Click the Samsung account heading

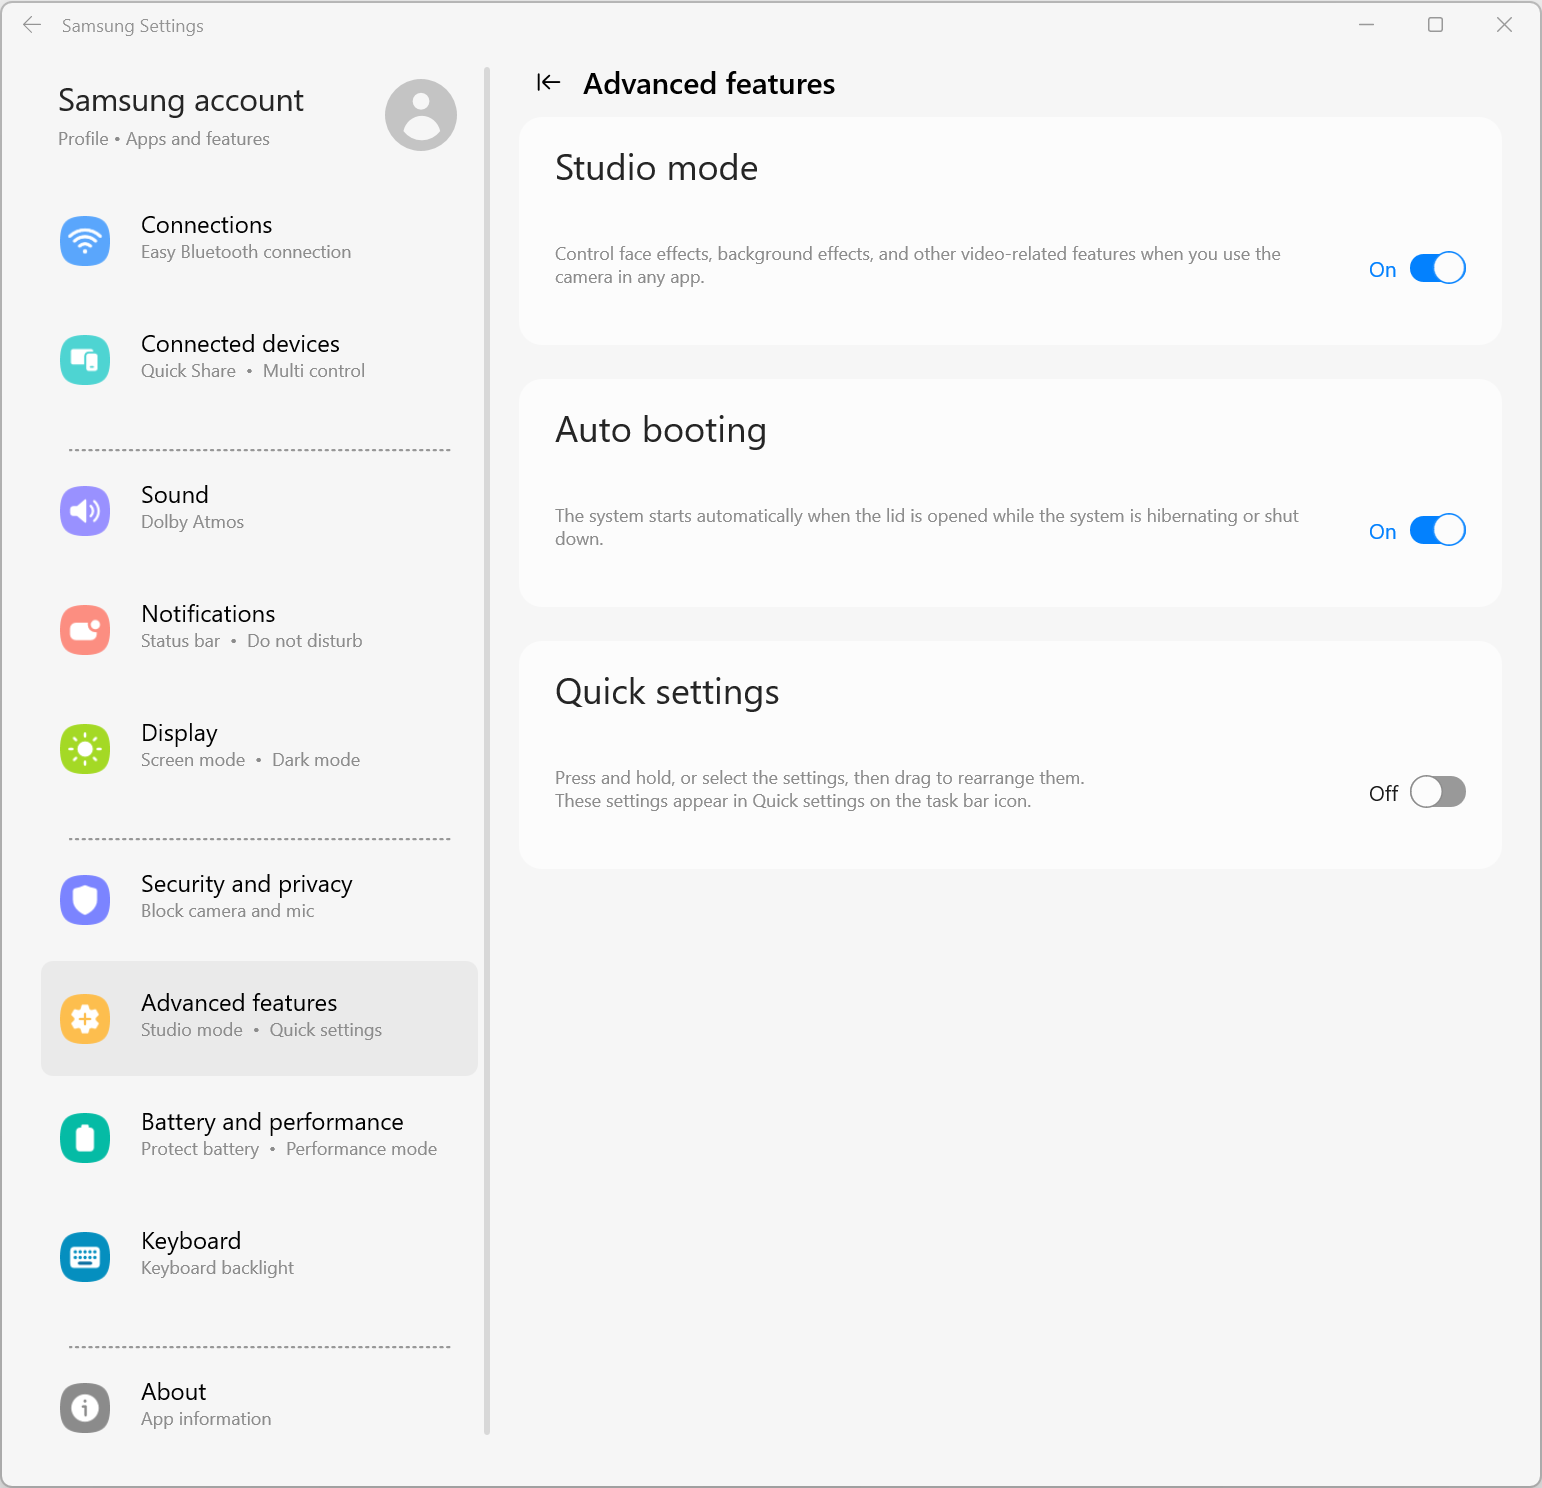[181, 100]
